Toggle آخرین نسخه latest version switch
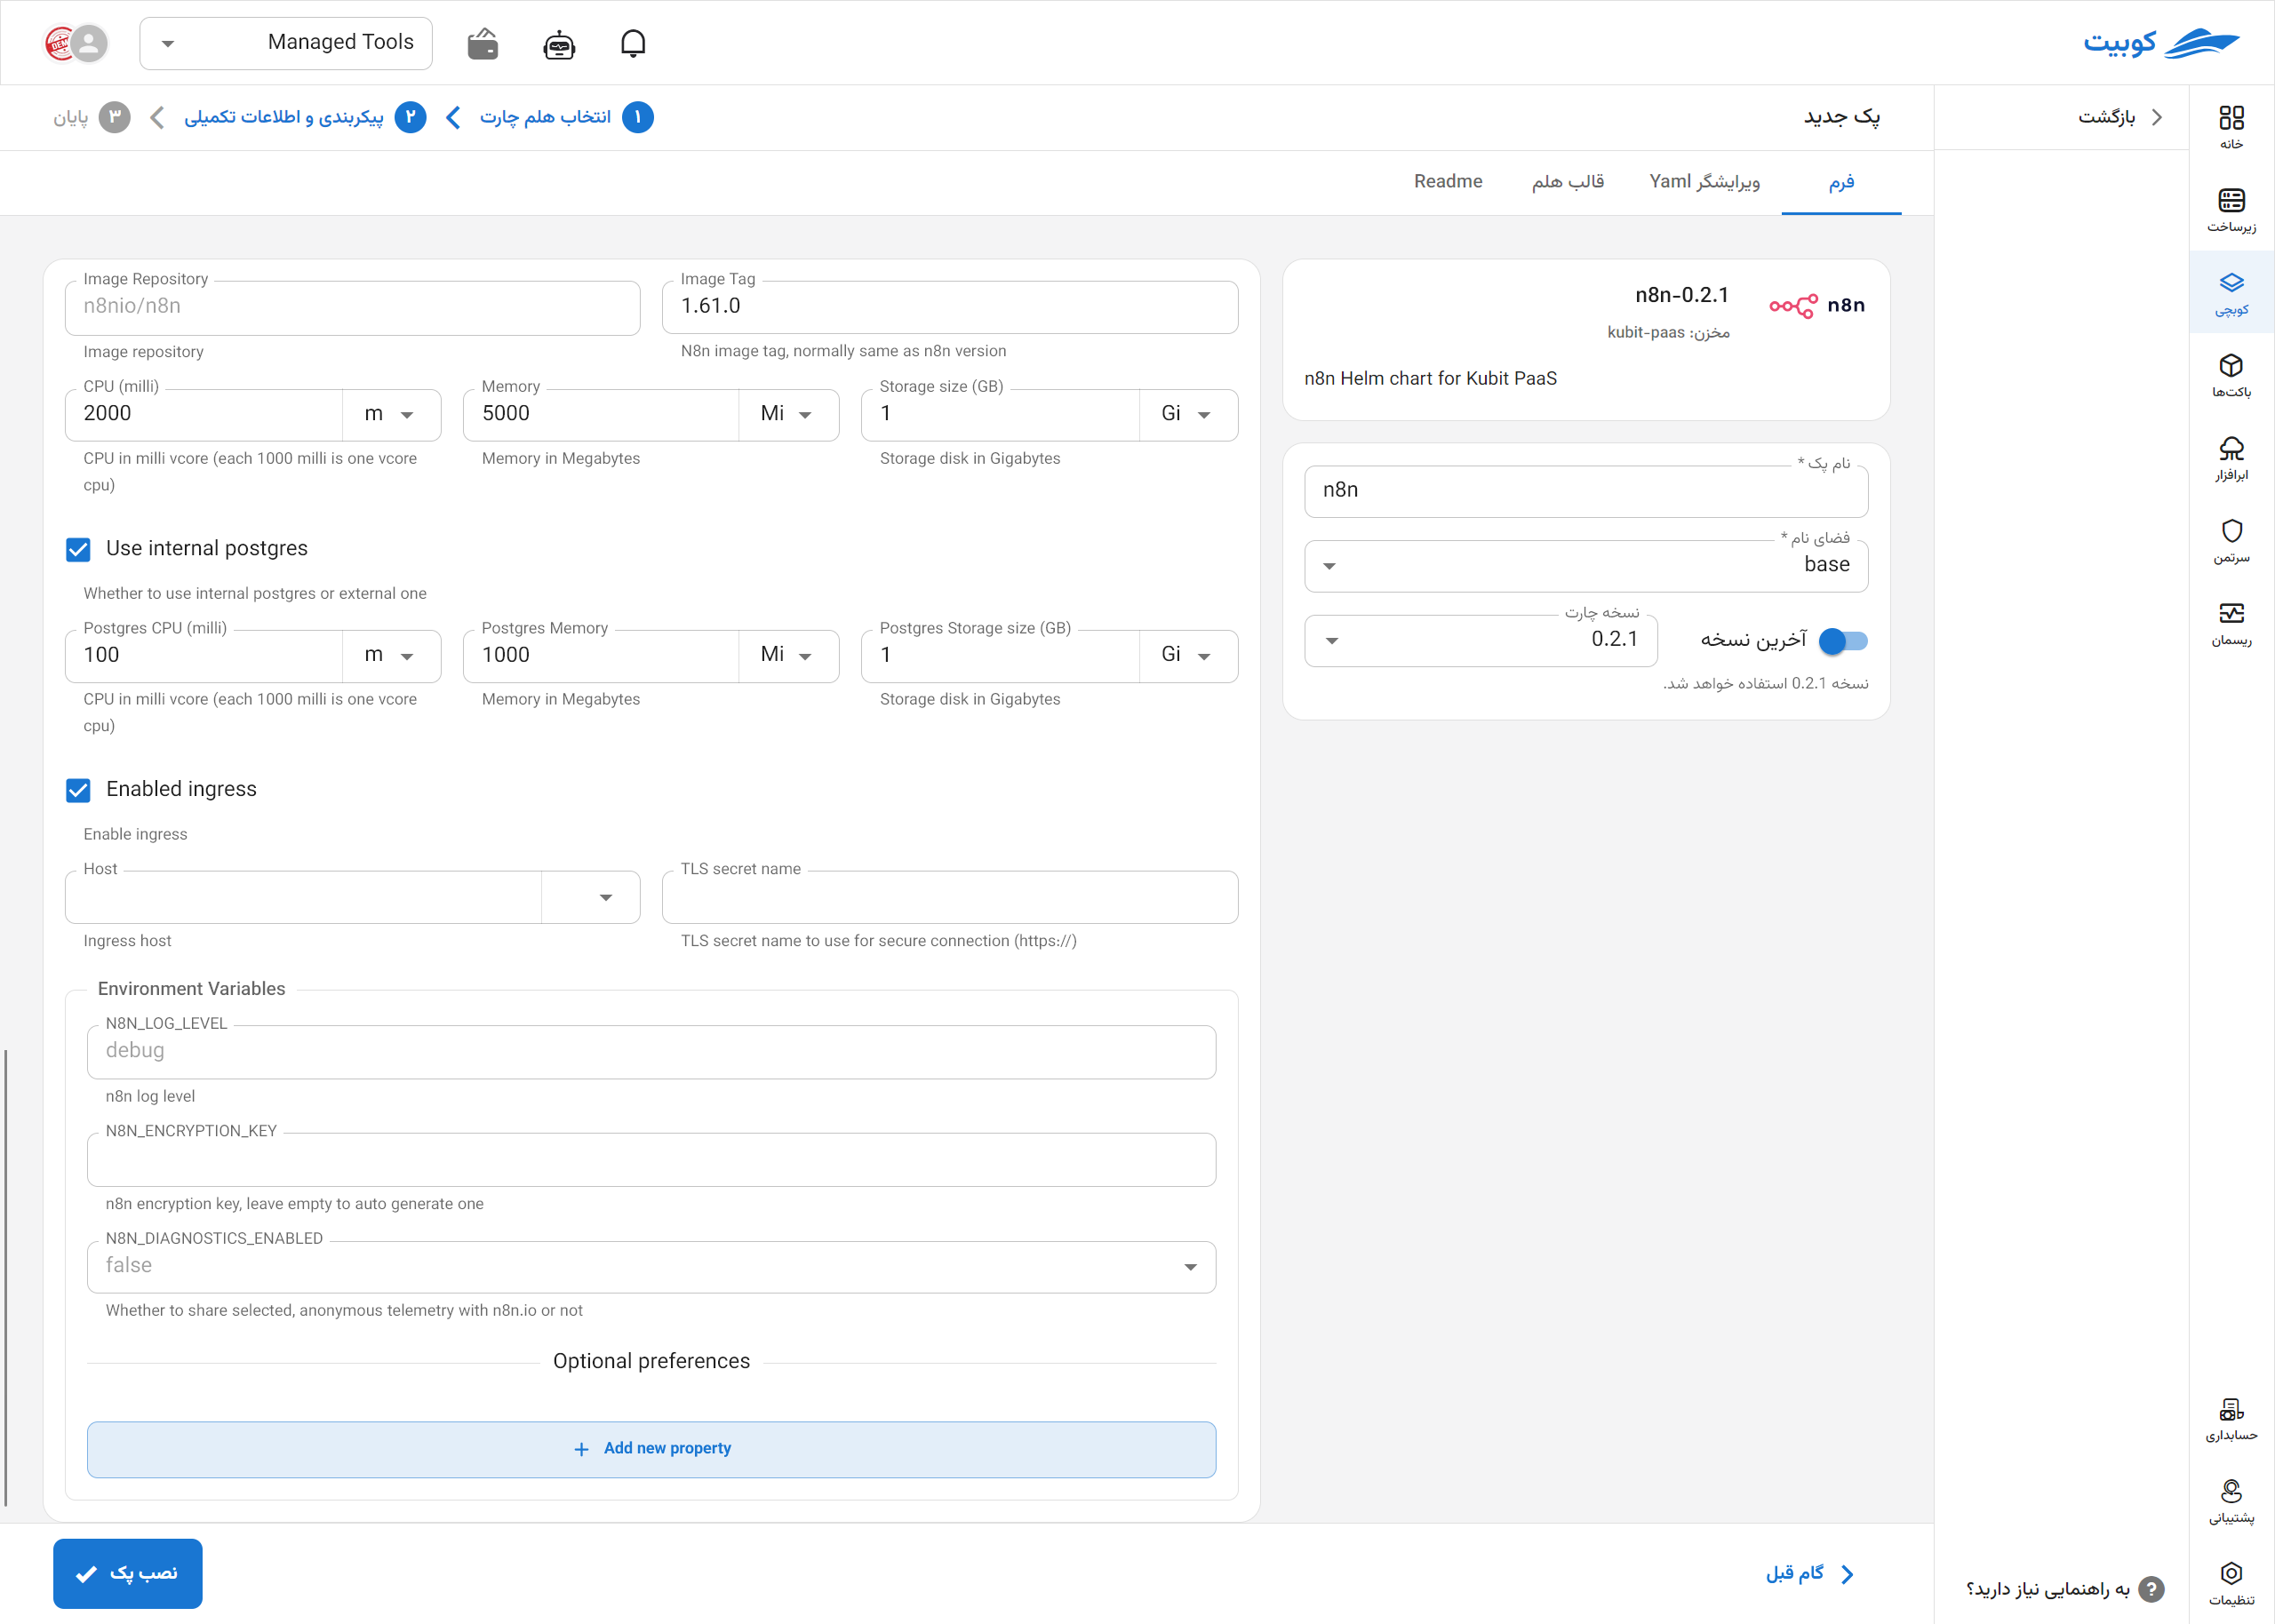 (1843, 641)
